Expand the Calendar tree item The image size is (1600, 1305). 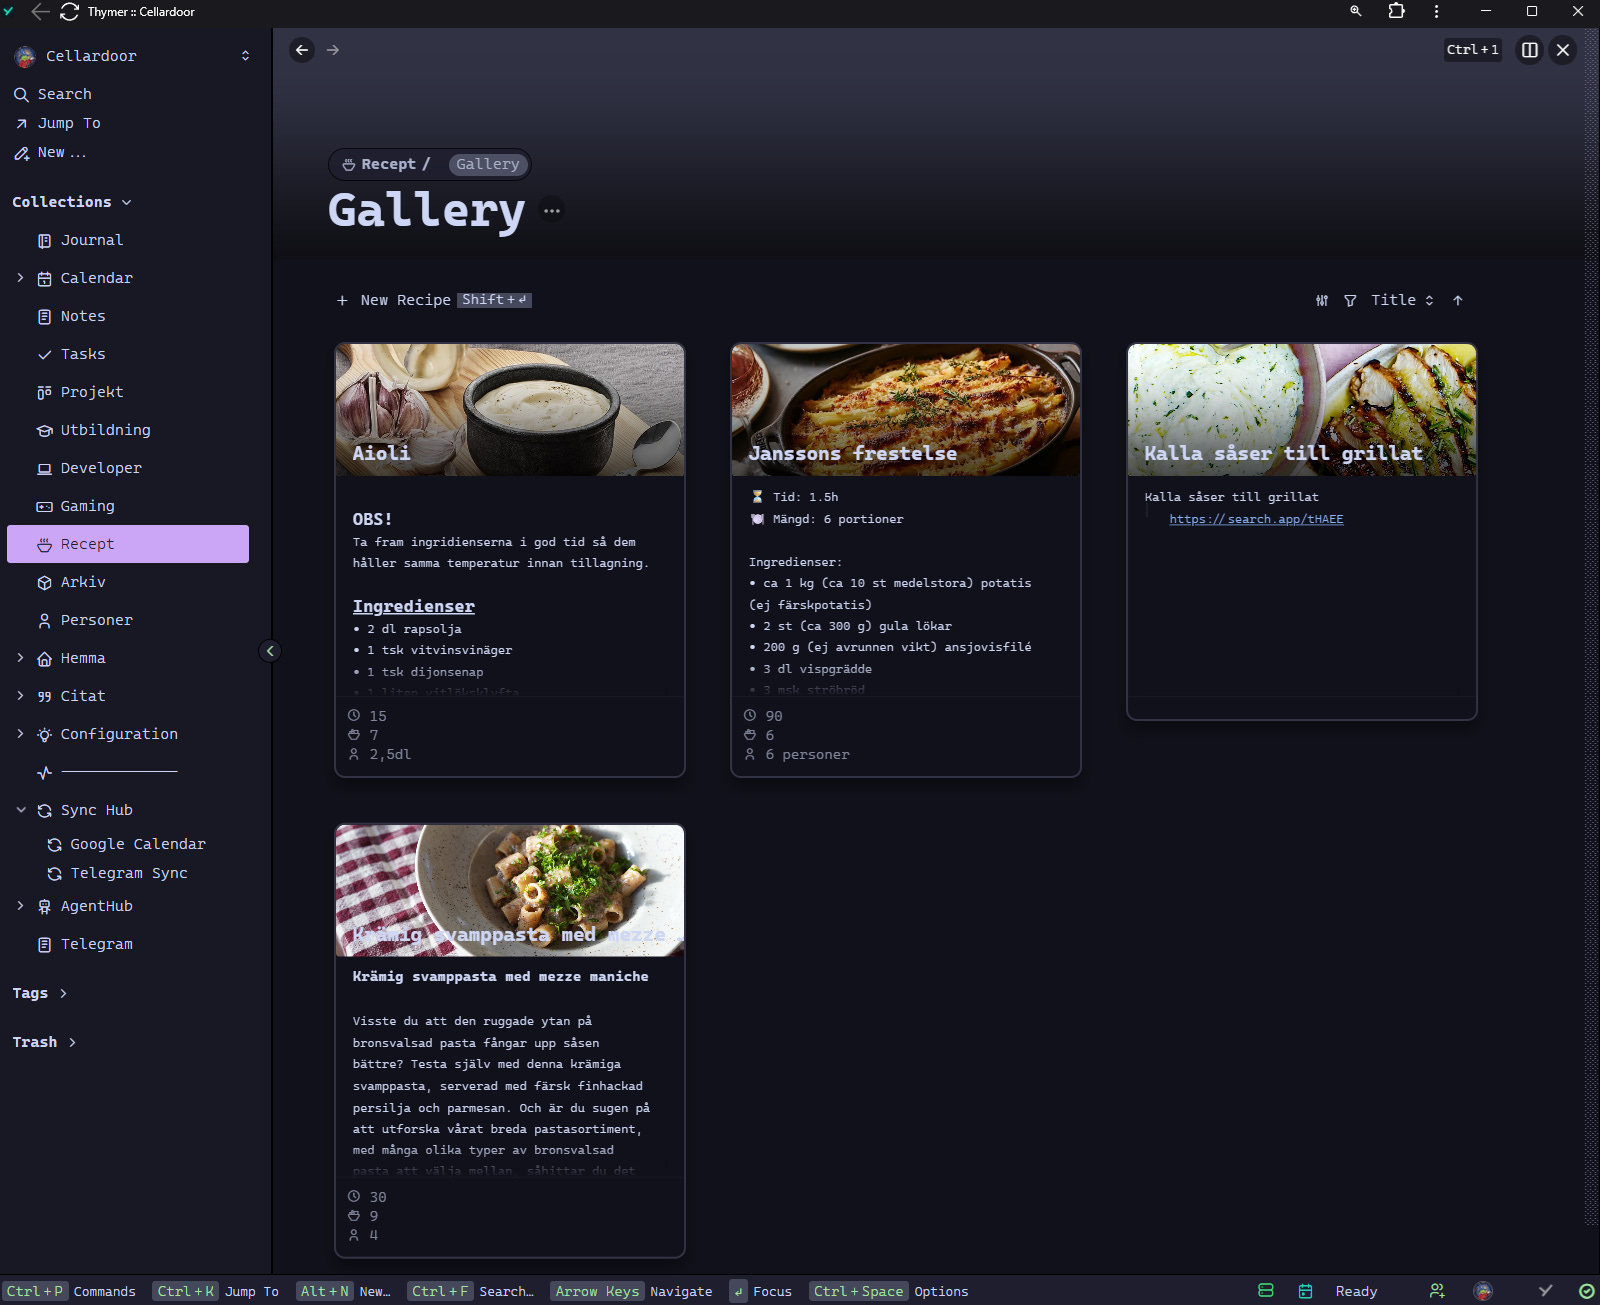20,278
